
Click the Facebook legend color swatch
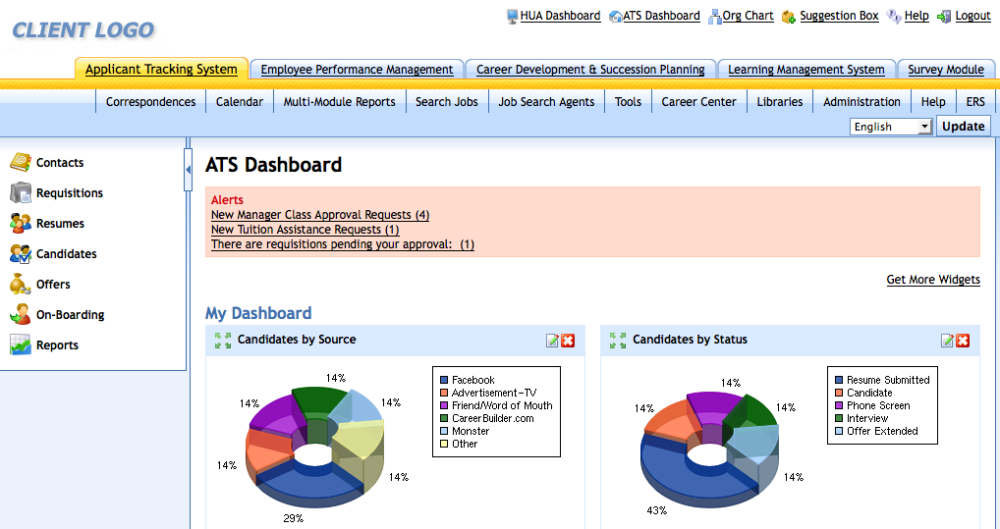click(x=444, y=380)
